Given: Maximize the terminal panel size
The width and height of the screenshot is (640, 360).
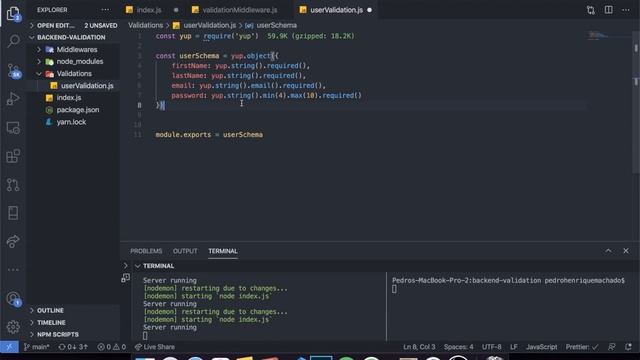Looking at the screenshot, I should pos(608,251).
